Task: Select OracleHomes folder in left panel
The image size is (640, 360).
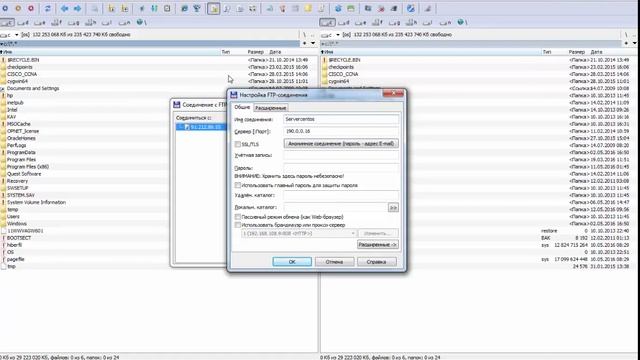Action: 21,138
